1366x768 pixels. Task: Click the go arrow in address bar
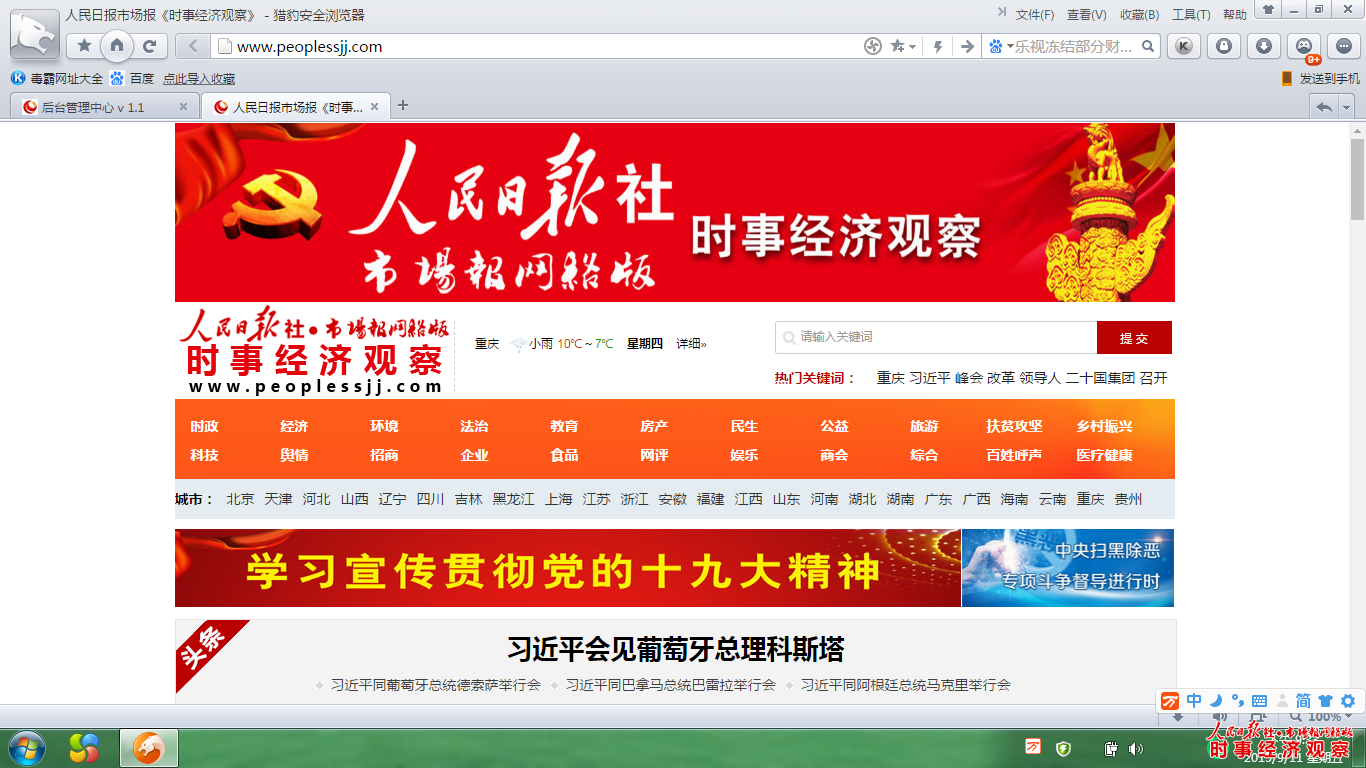[967, 46]
